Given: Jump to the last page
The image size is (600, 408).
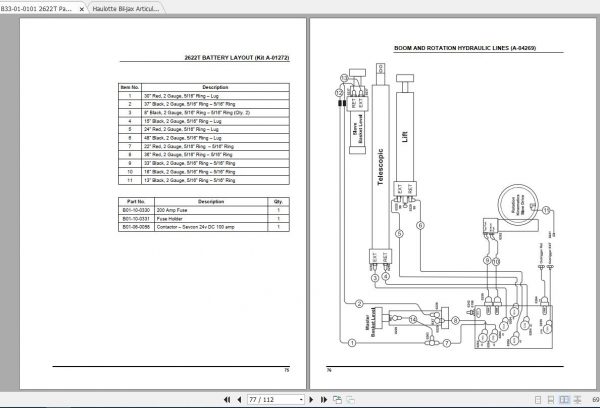Looking at the screenshot, I should [324, 400].
